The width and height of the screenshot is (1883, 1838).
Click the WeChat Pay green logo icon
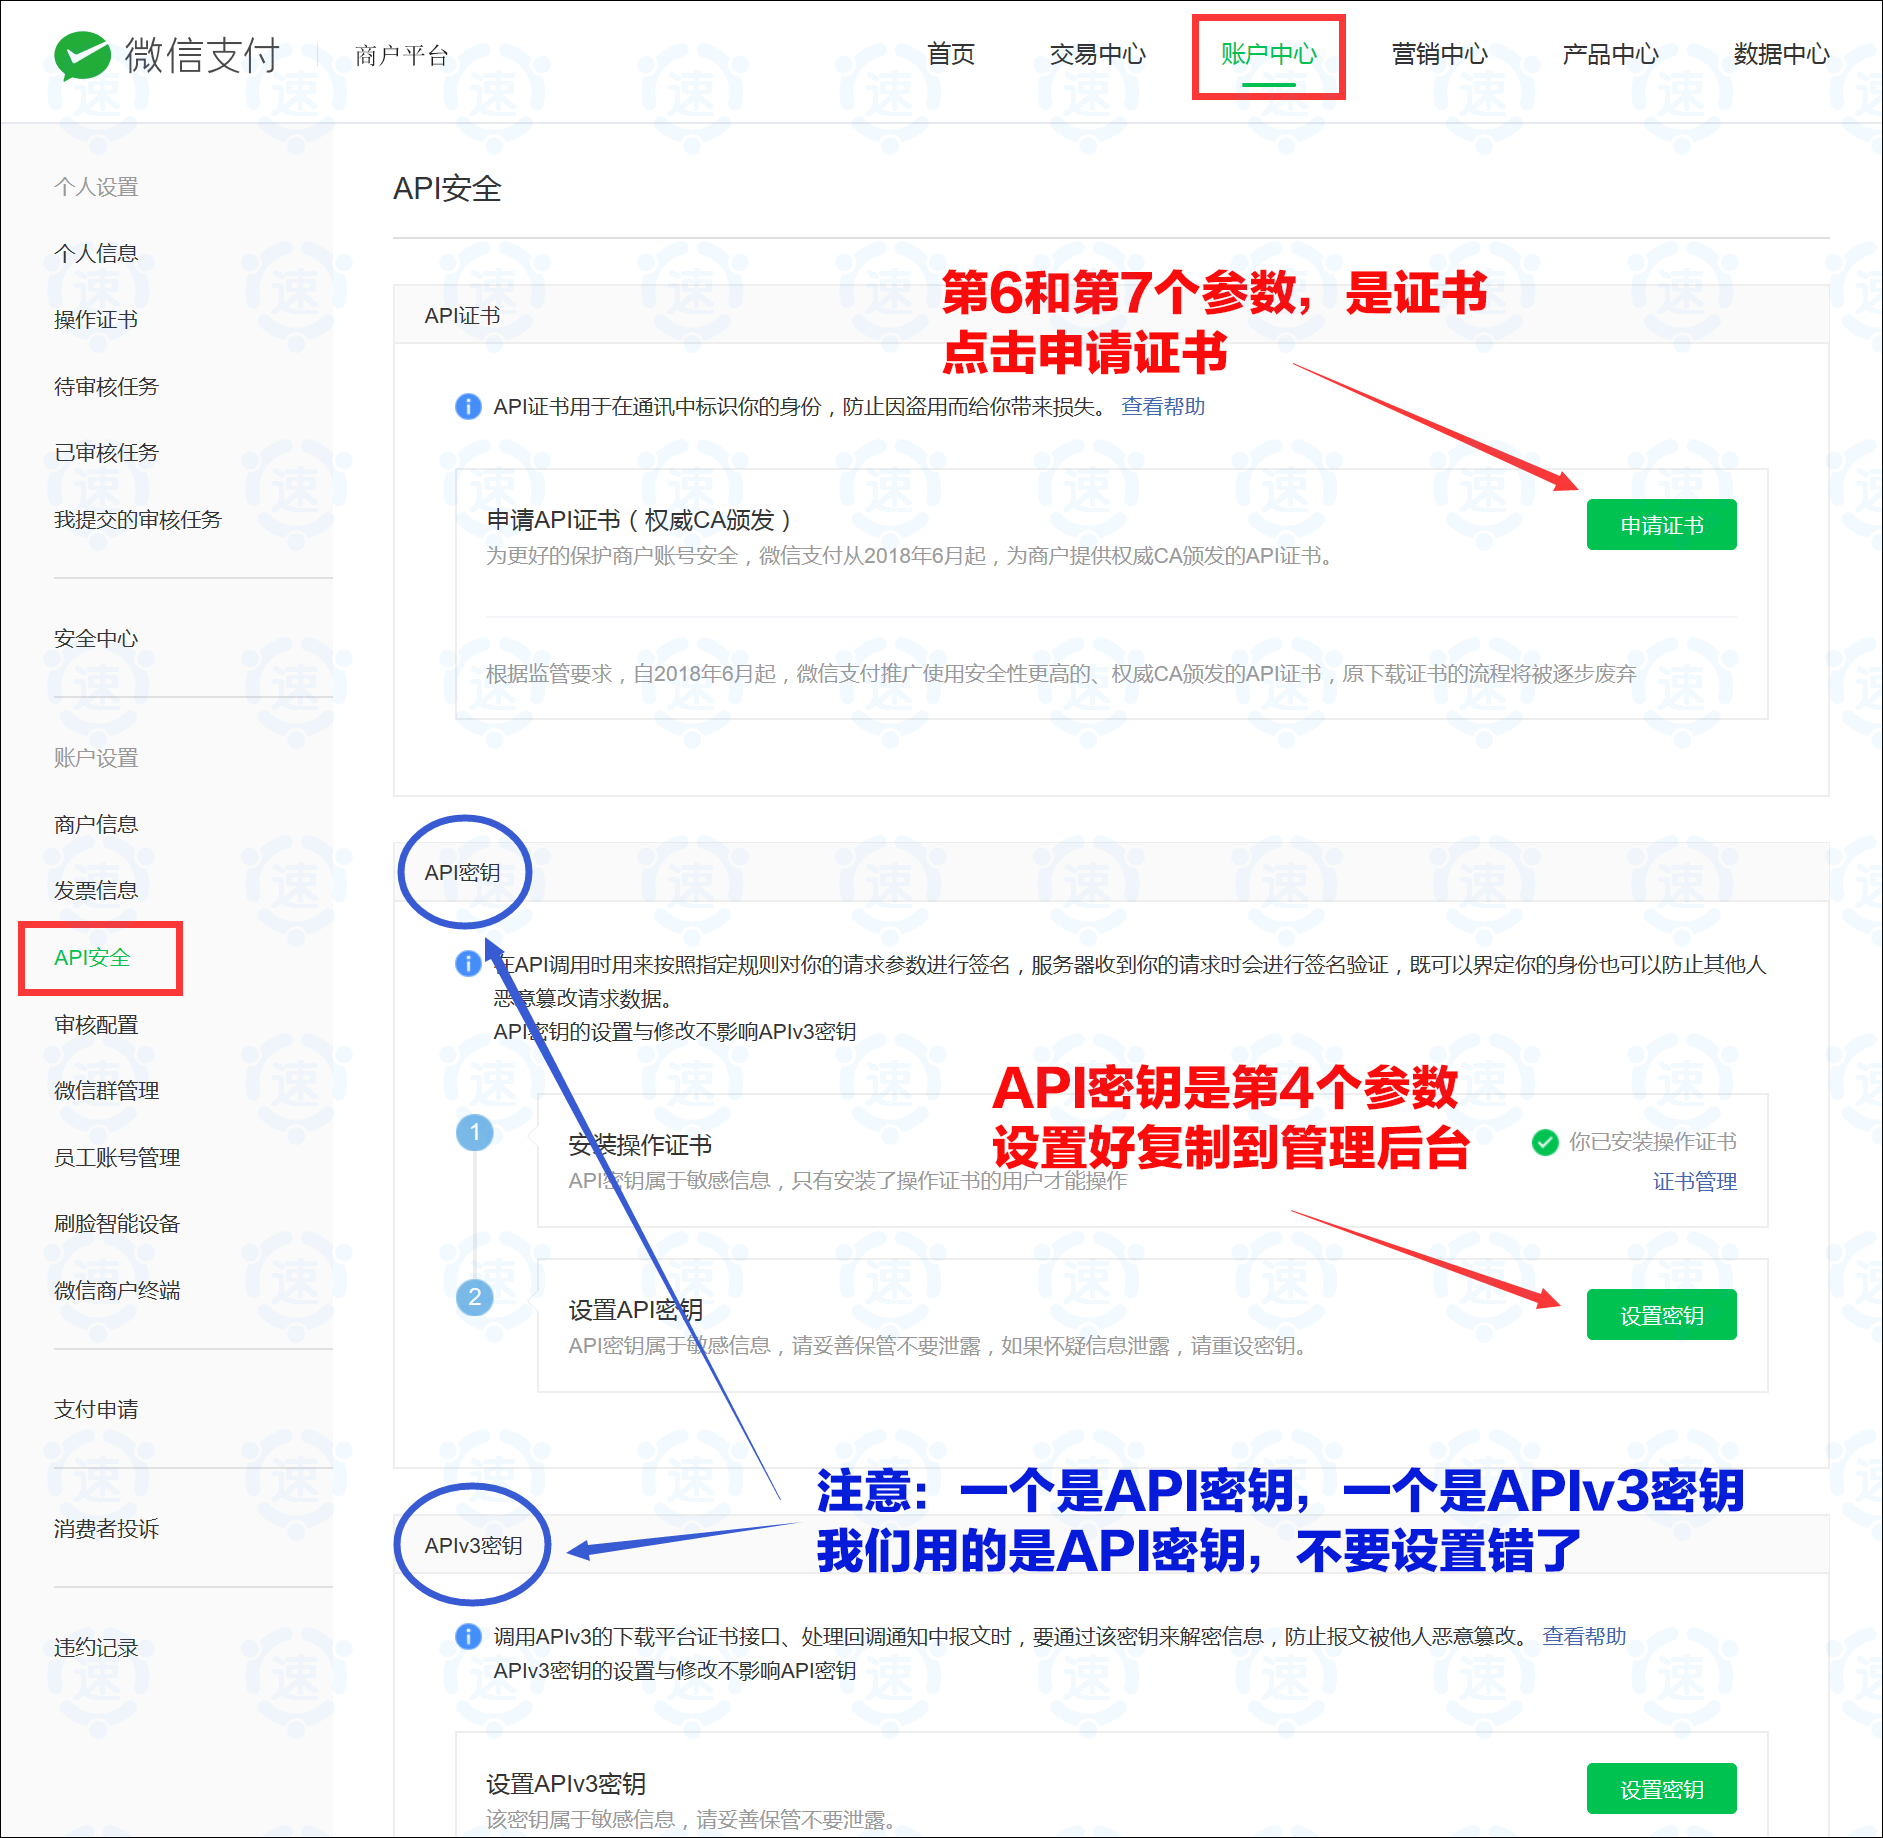pyautogui.click(x=82, y=55)
